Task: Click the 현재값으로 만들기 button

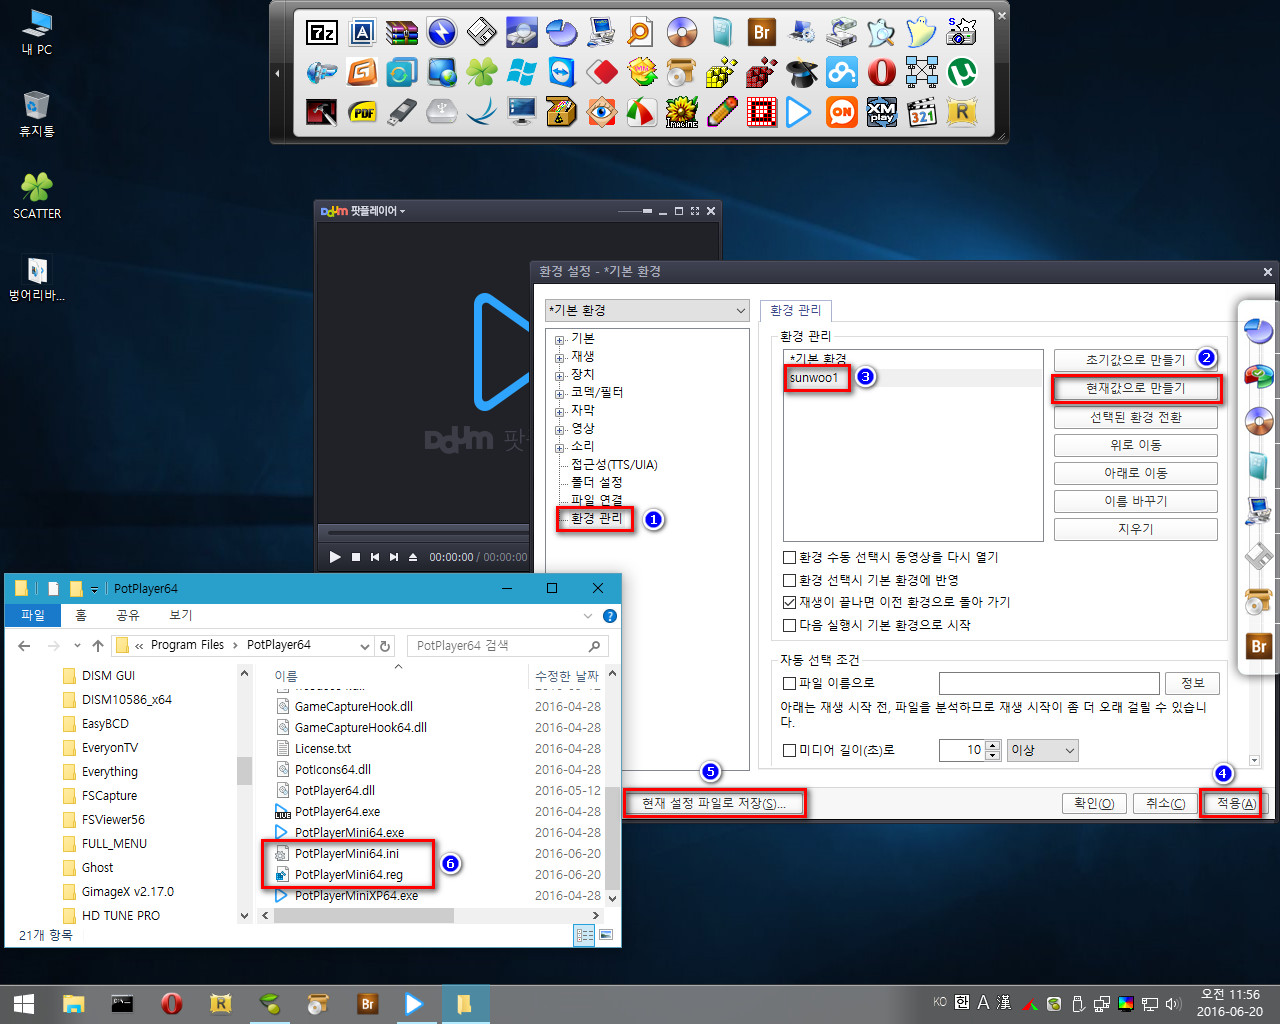Action: [x=1136, y=388]
